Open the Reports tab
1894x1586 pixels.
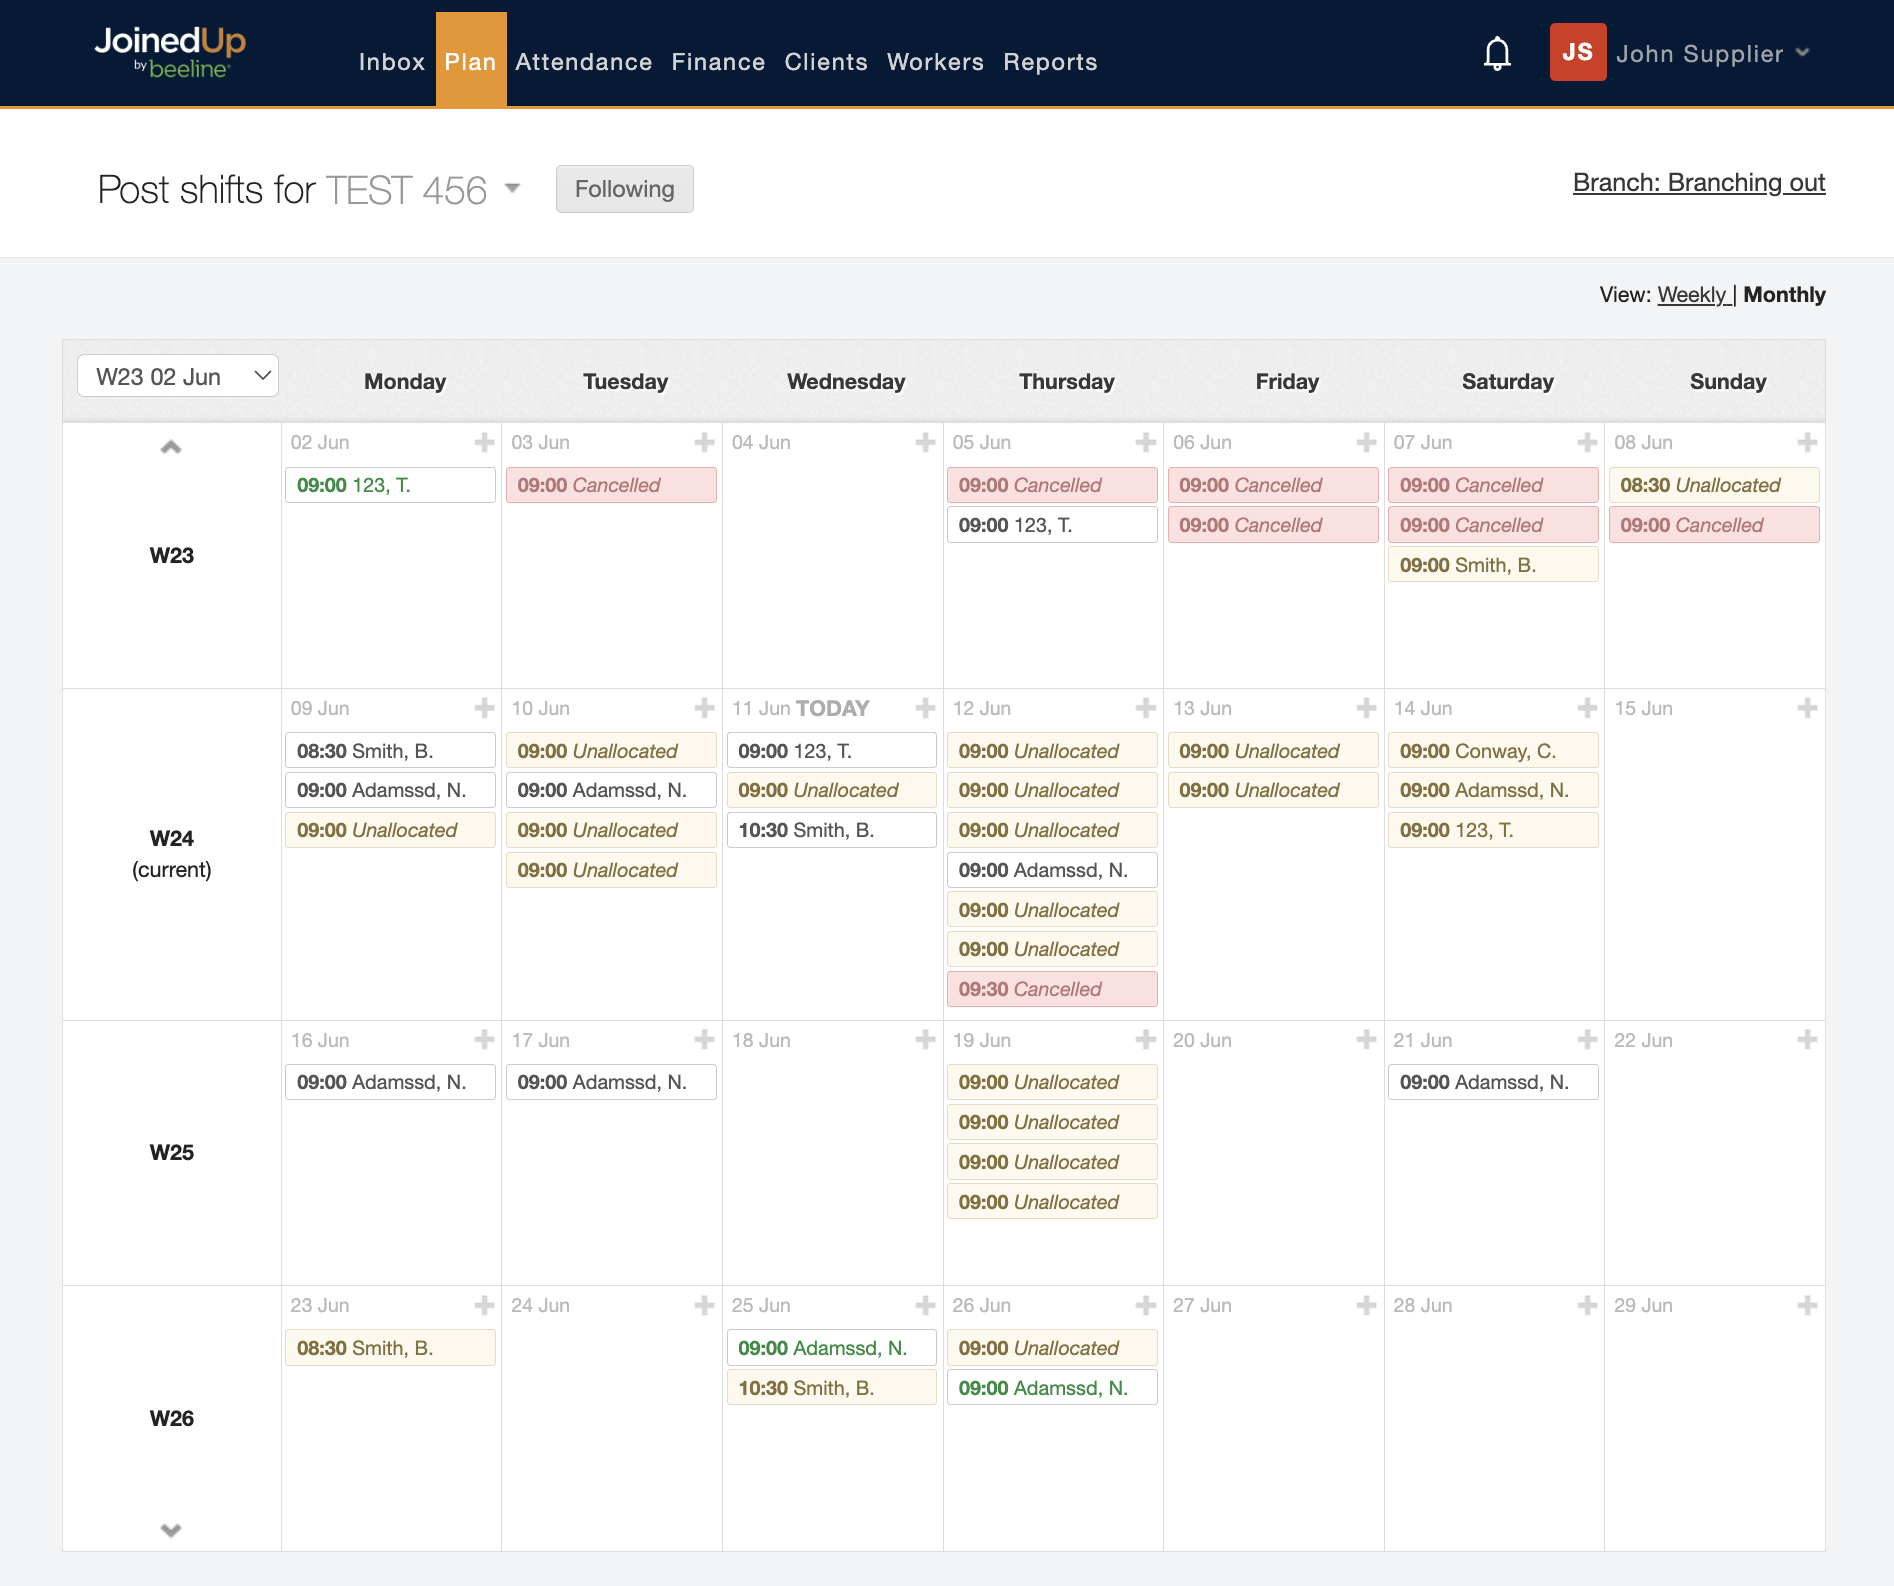pos(1049,62)
